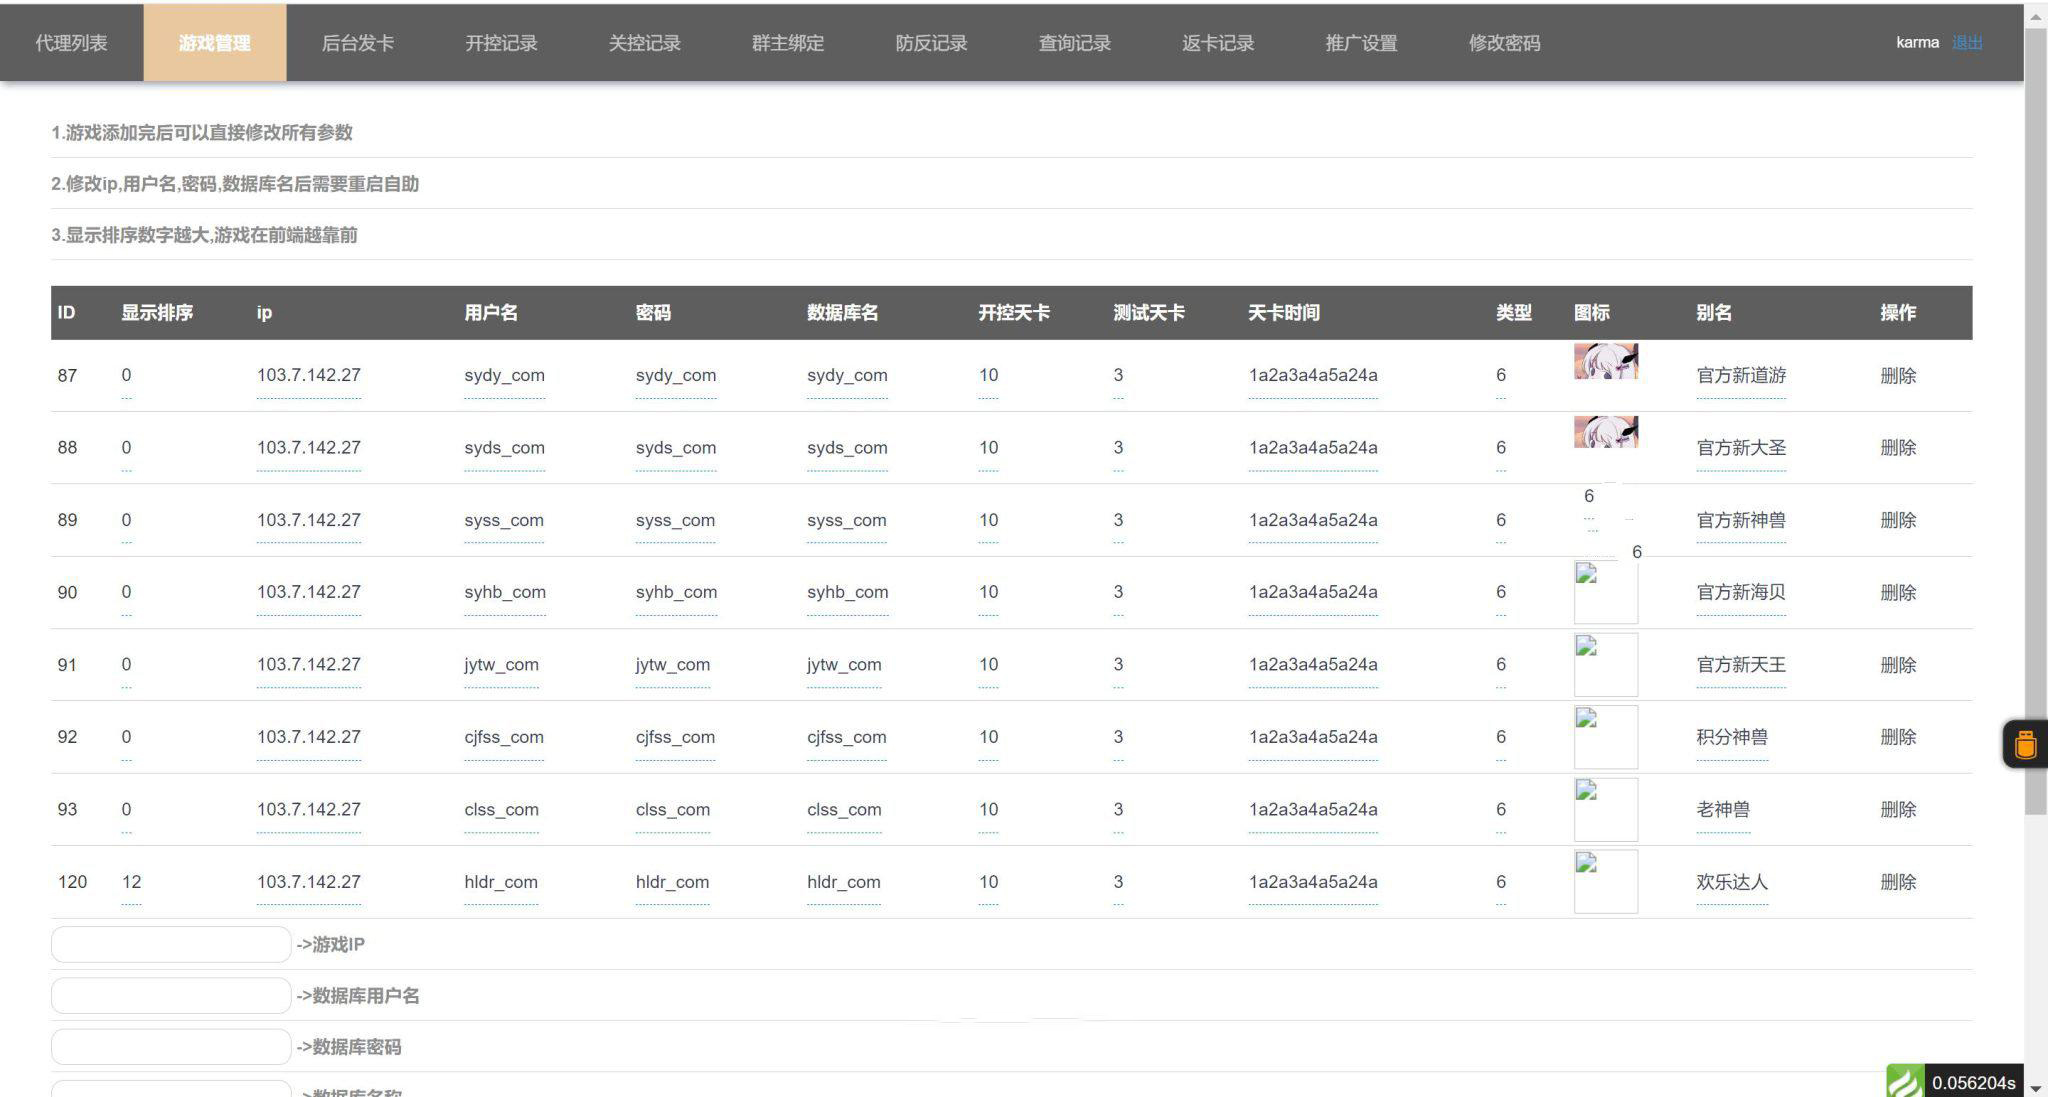Focus the 数据库用户名 input field
Image resolution: width=2048 pixels, height=1097 pixels.
[171, 995]
